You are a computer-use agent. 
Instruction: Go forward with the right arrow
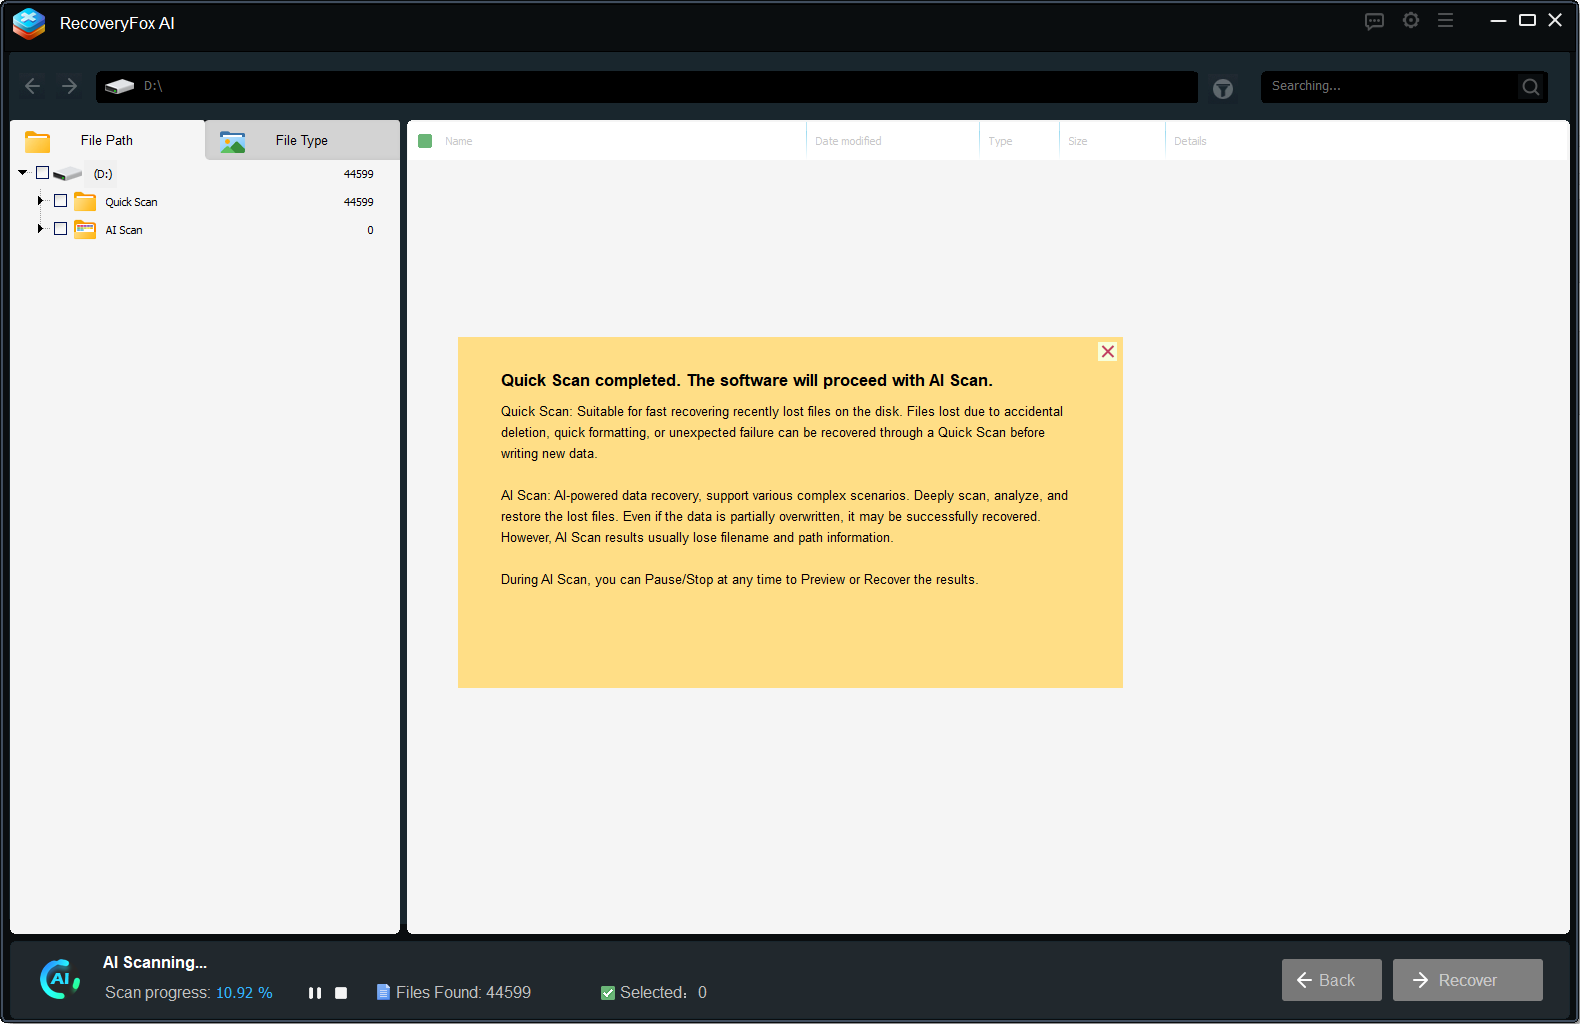click(69, 86)
